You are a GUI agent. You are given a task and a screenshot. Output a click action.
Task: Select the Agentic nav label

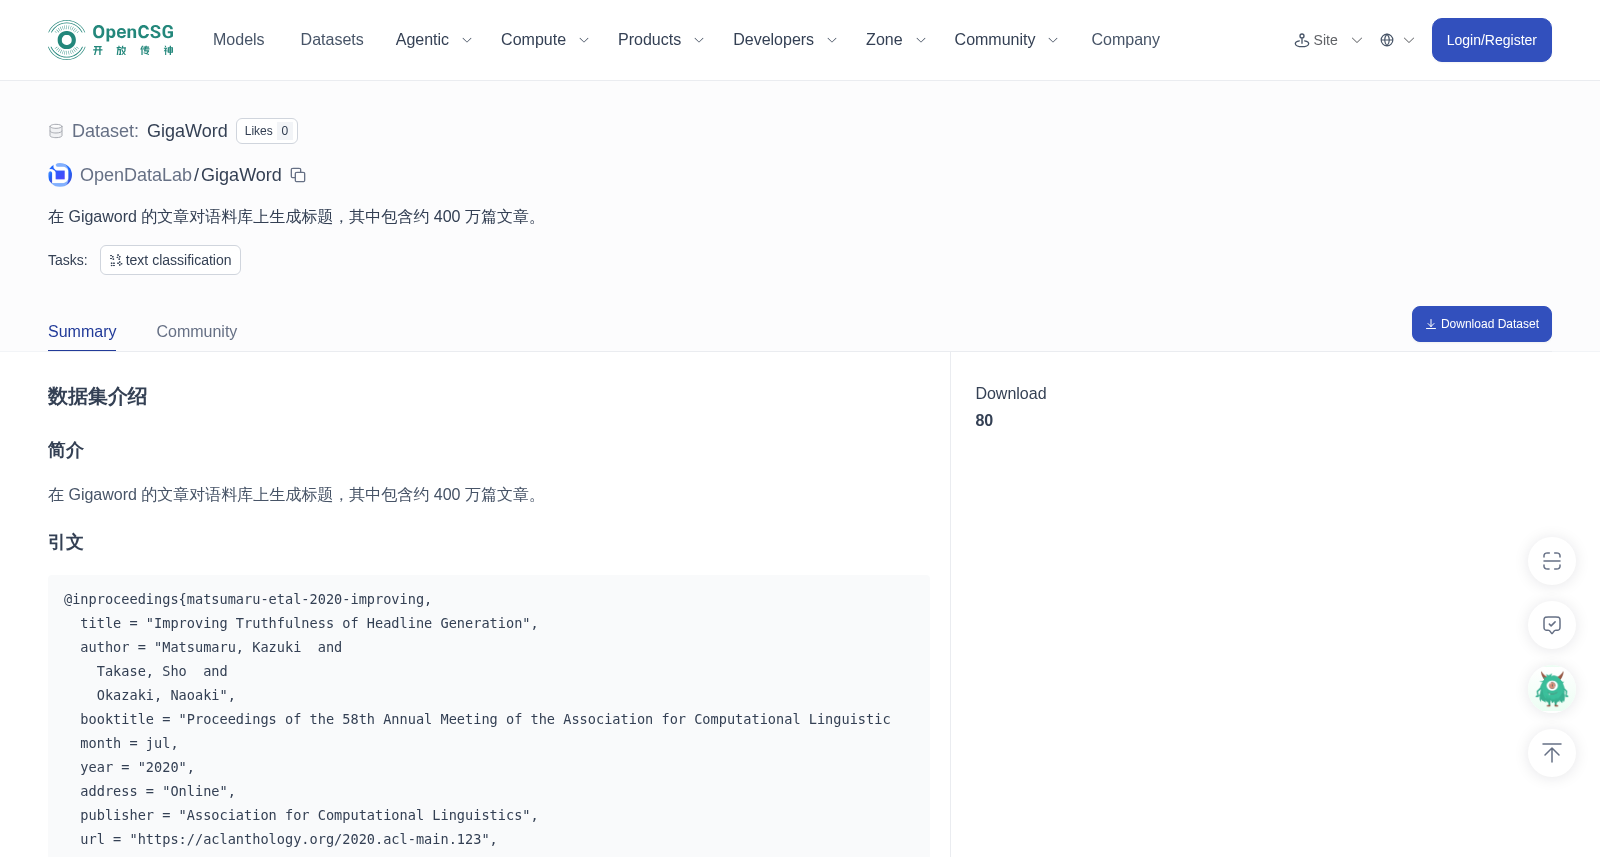click(x=422, y=40)
